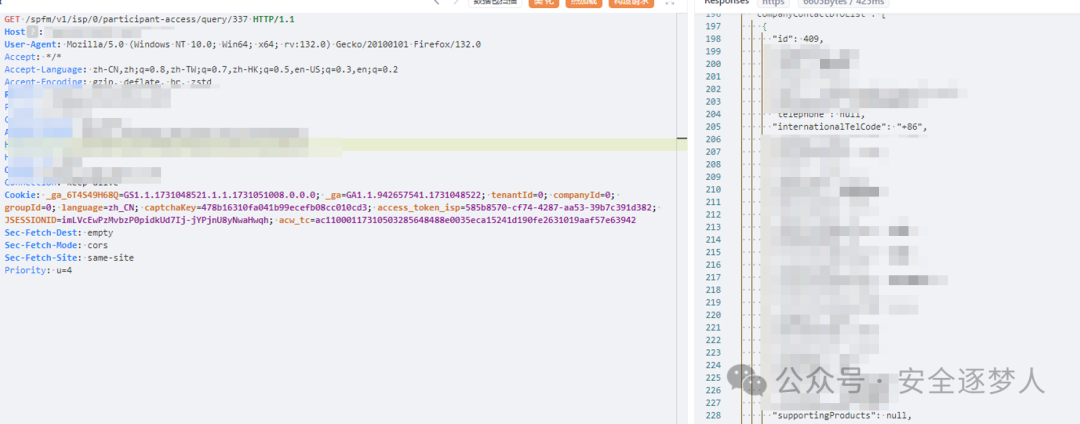Select the Sec-Fetch-Dest header line
The image size is (1080, 424).
point(59,233)
